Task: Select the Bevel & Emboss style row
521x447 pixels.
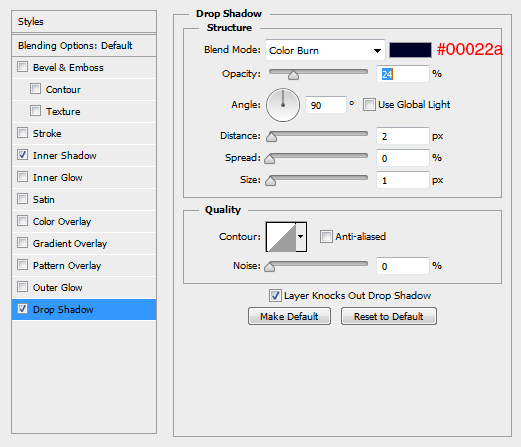Action: point(84,67)
